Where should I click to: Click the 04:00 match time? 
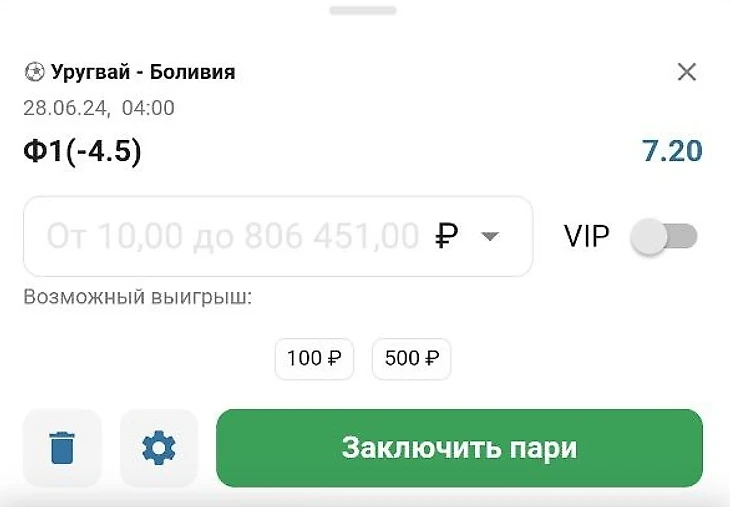coord(148,107)
